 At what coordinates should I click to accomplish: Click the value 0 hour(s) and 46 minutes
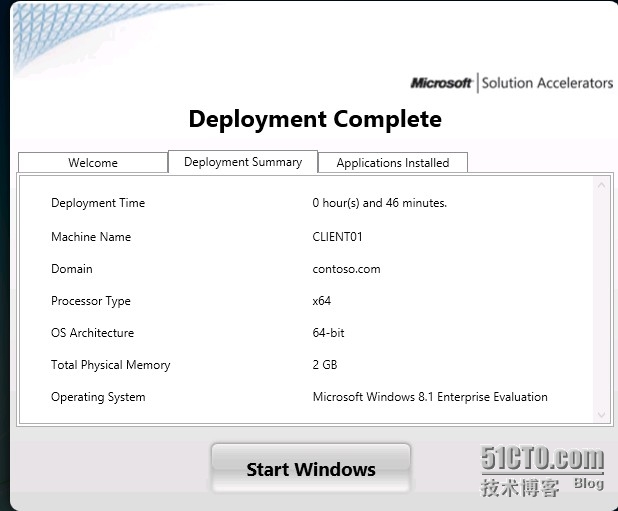pos(380,203)
